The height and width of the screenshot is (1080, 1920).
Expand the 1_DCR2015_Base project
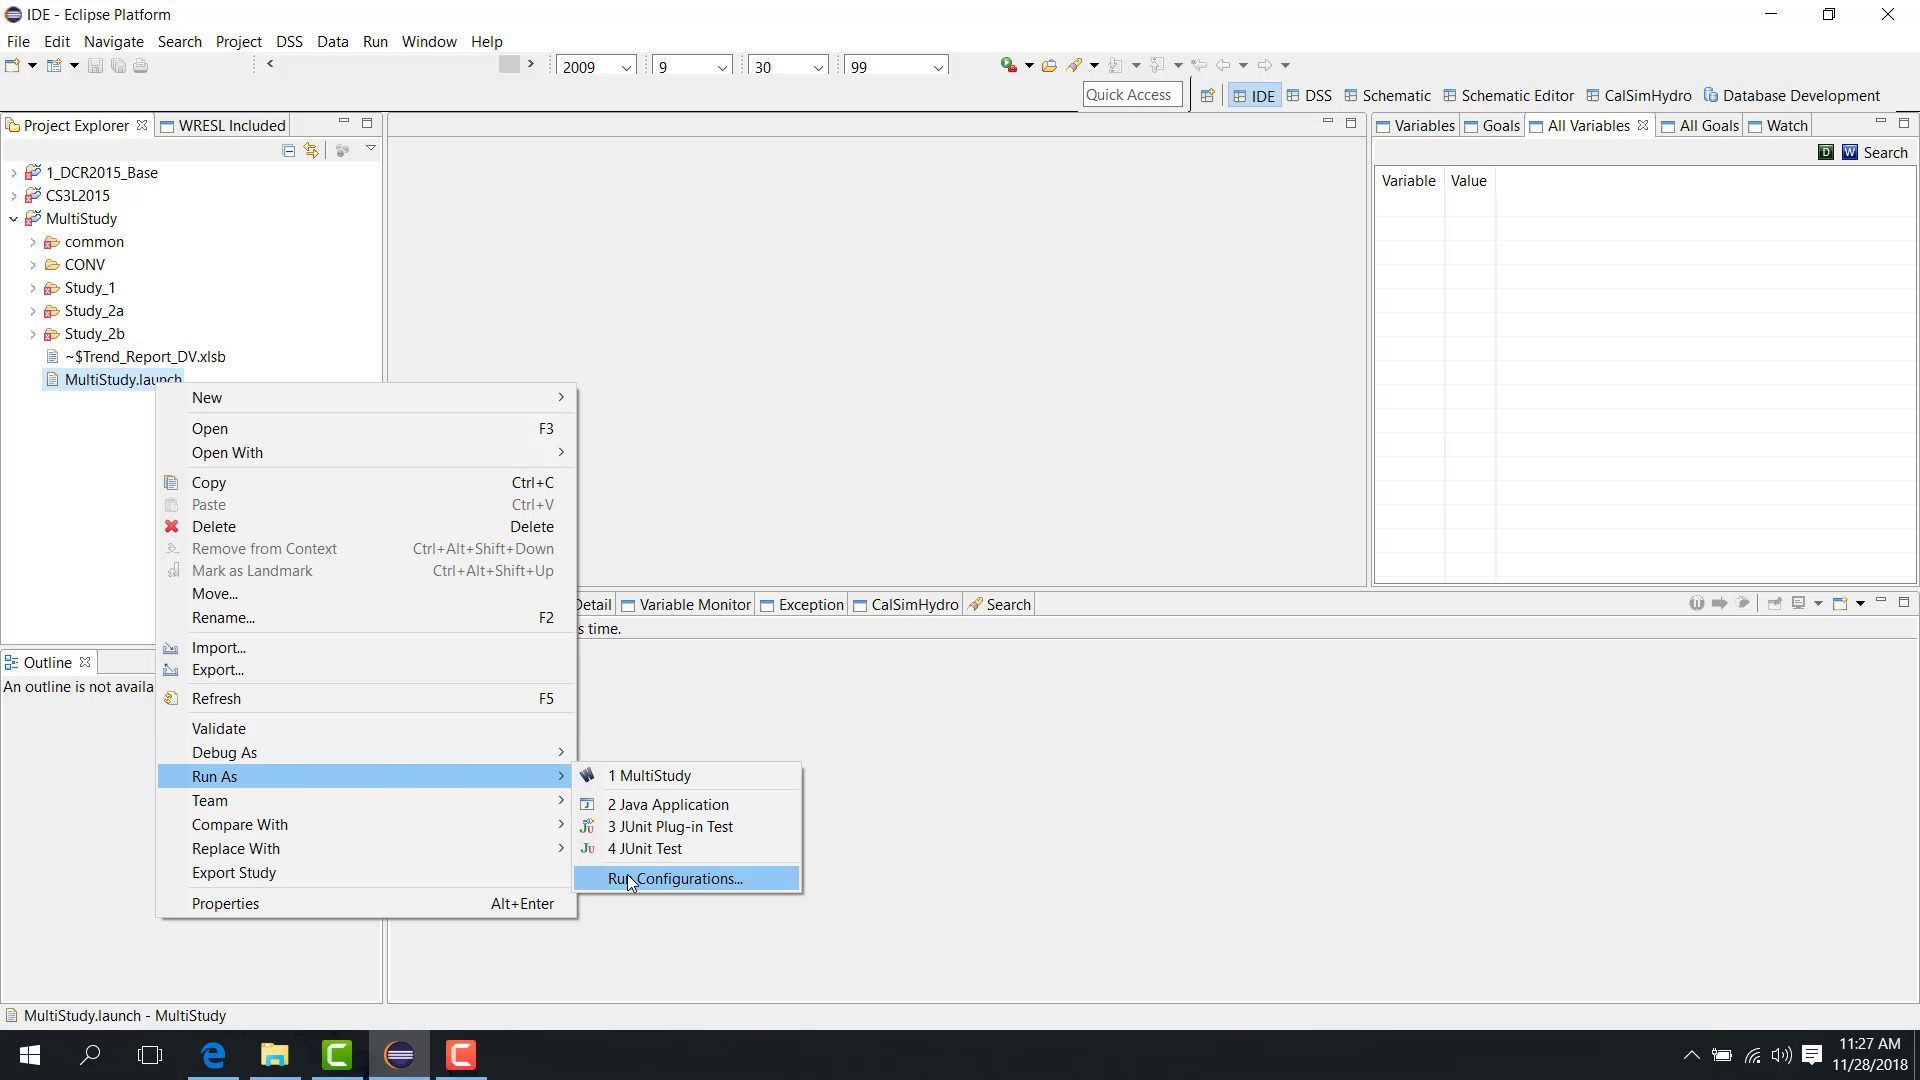(x=14, y=173)
